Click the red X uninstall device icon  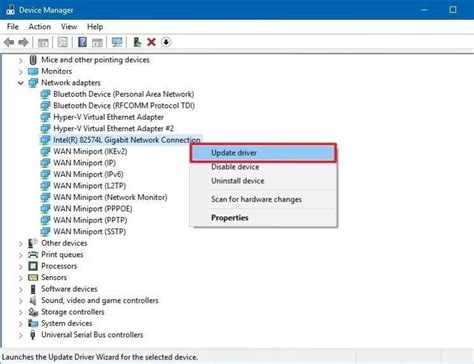click(x=151, y=42)
